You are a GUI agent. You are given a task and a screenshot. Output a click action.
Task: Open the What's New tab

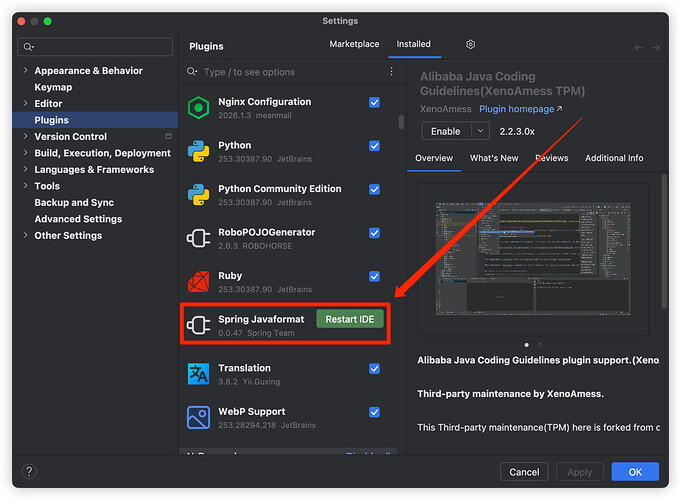click(494, 158)
